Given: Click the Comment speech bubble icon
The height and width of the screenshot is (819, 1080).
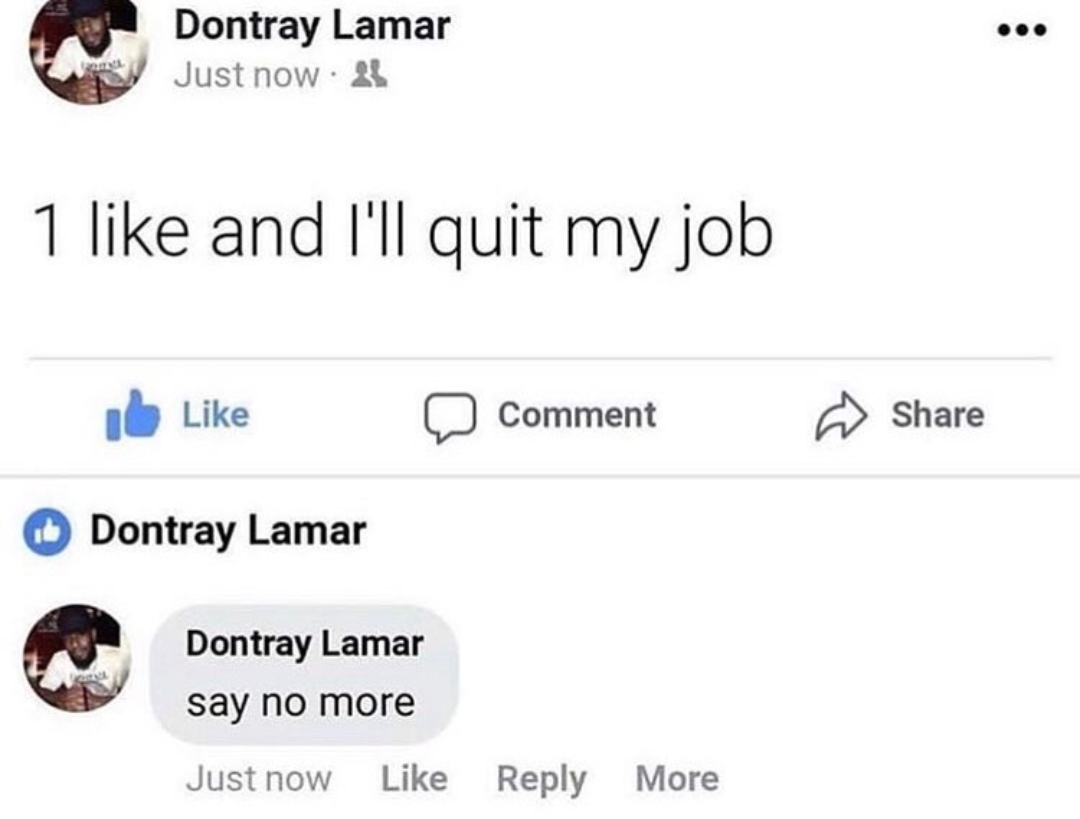Looking at the screenshot, I should 450,417.
